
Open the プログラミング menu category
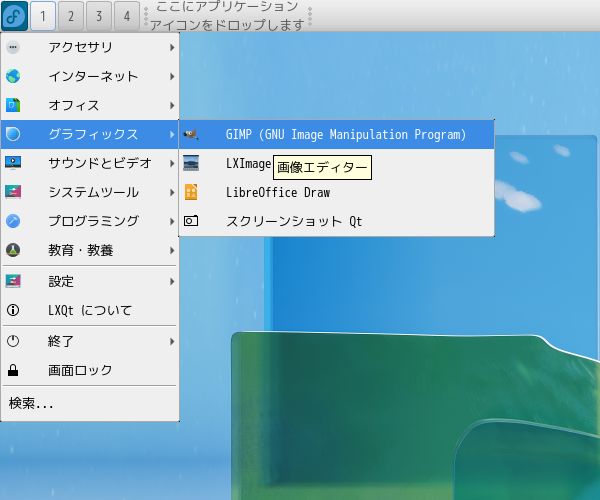point(90,221)
